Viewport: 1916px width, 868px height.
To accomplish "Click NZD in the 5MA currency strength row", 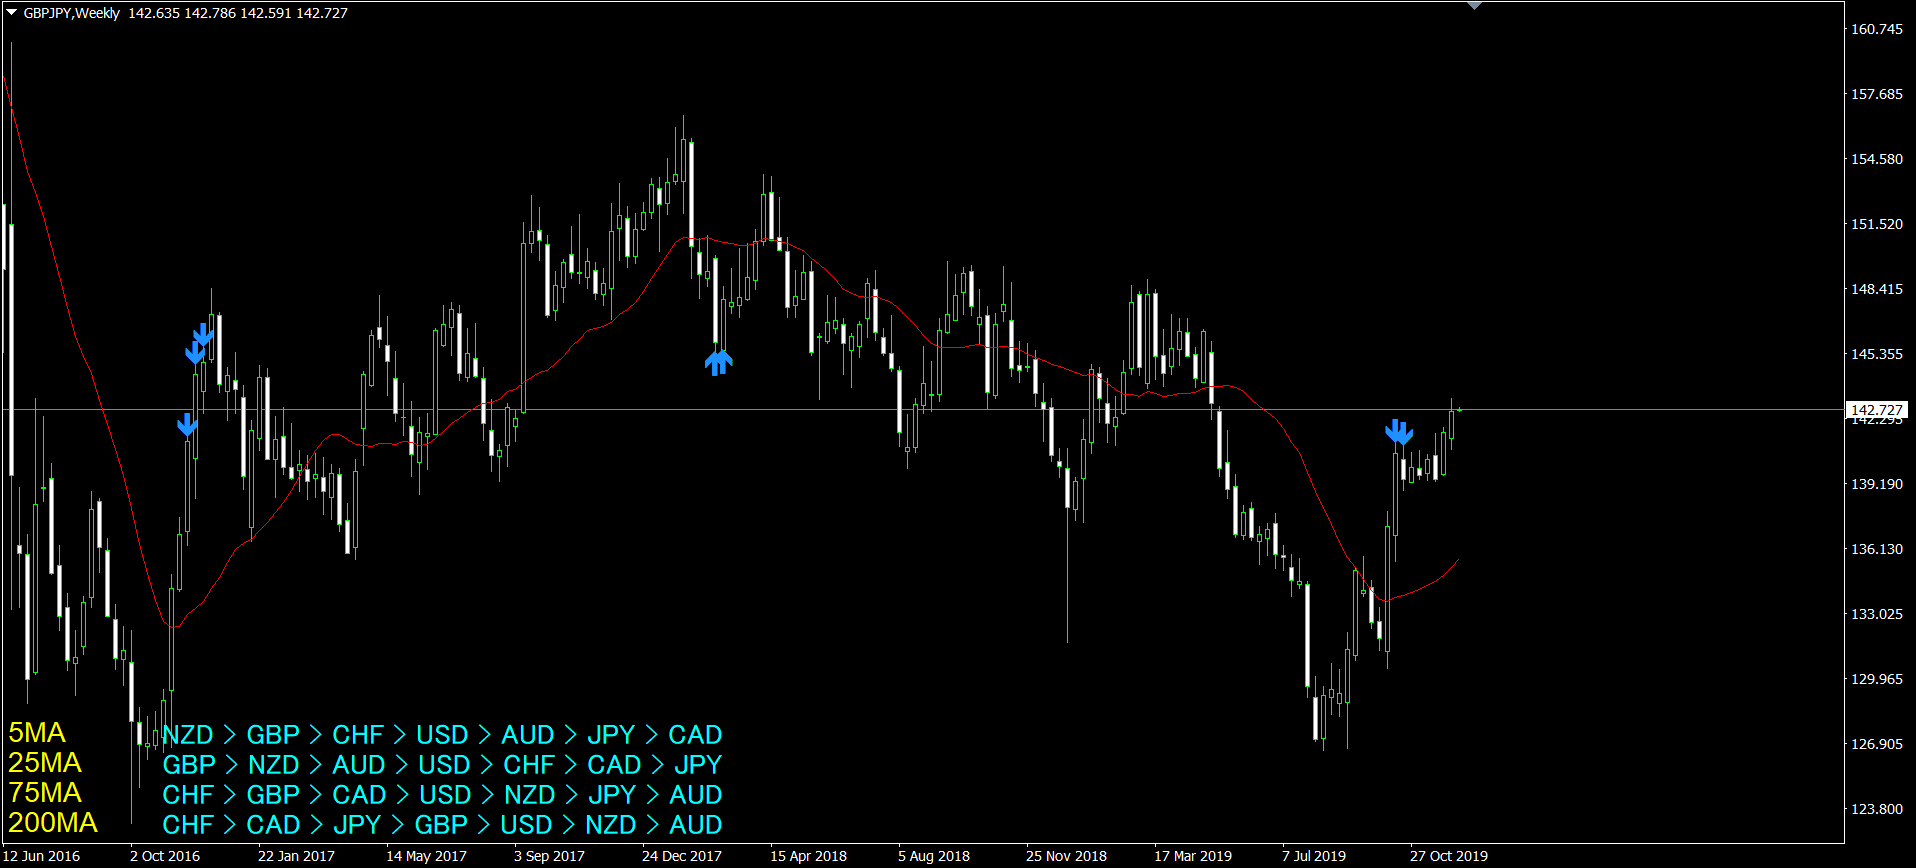I will (x=188, y=735).
